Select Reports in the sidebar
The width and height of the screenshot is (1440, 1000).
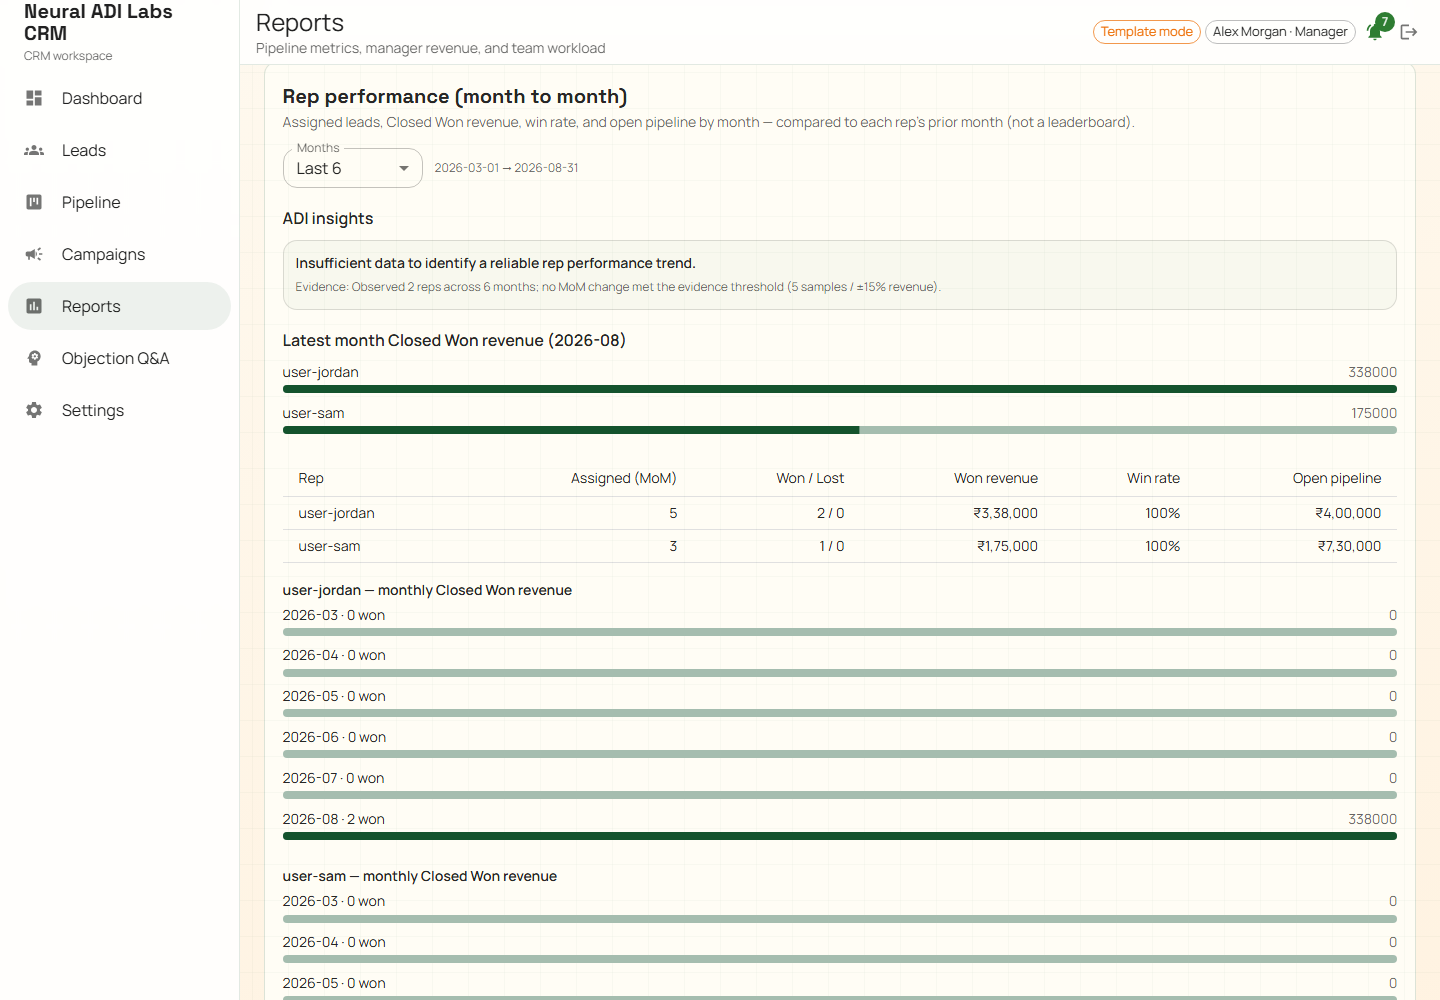(119, 306)
